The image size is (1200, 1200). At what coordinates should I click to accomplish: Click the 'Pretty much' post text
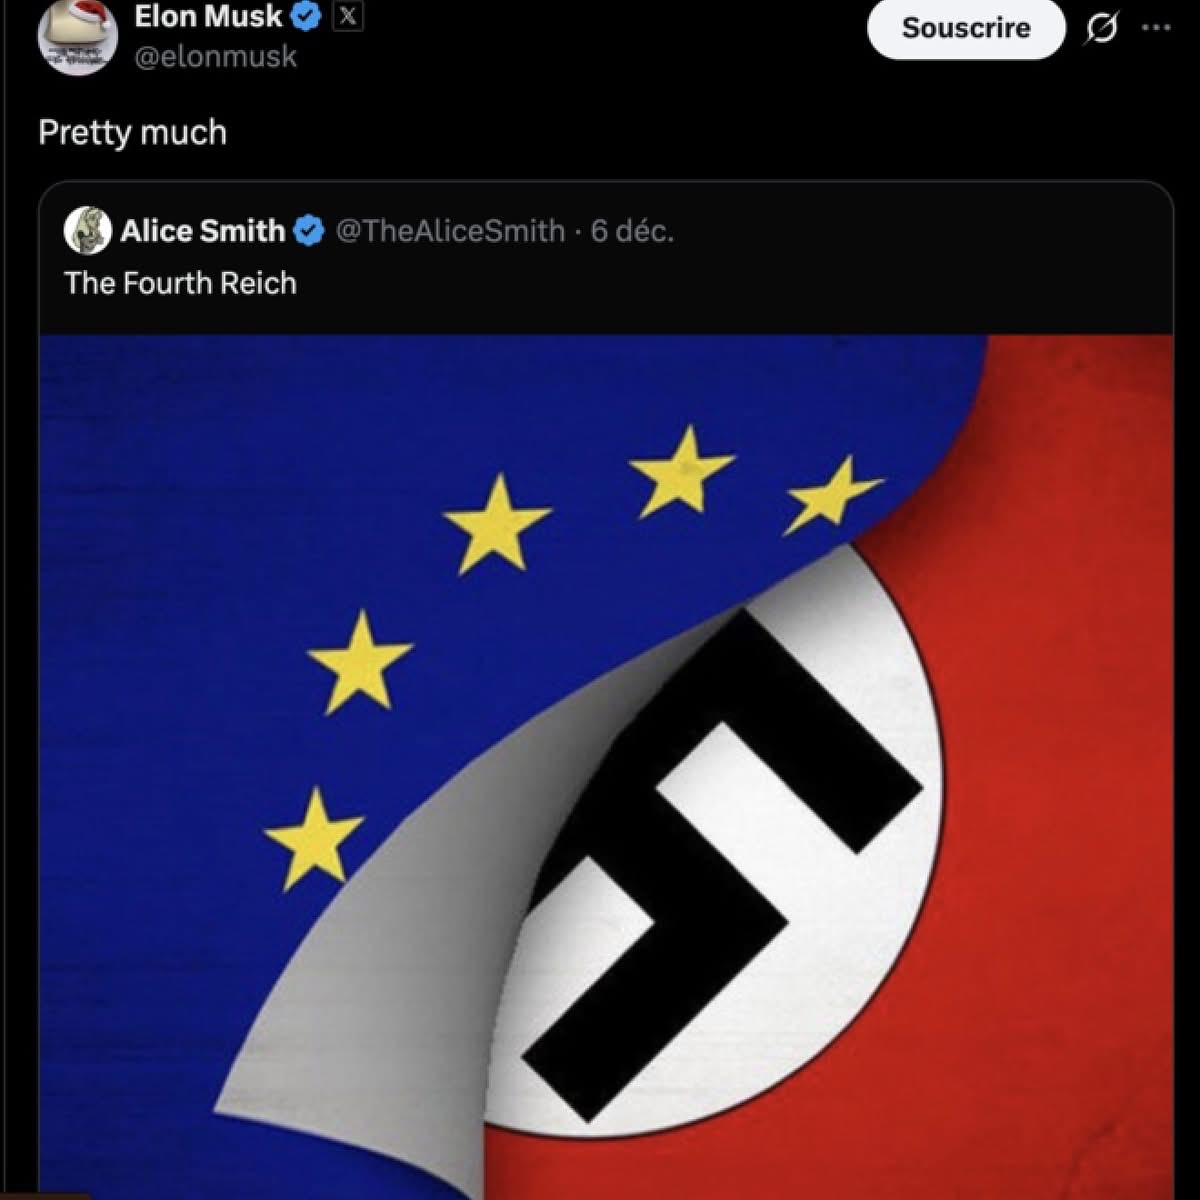tap(133, 132)
